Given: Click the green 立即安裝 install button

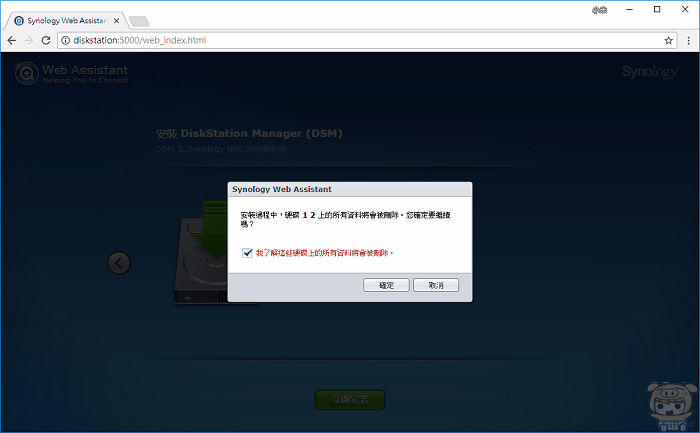Looking at the screenshot, I should pos(350,400).
